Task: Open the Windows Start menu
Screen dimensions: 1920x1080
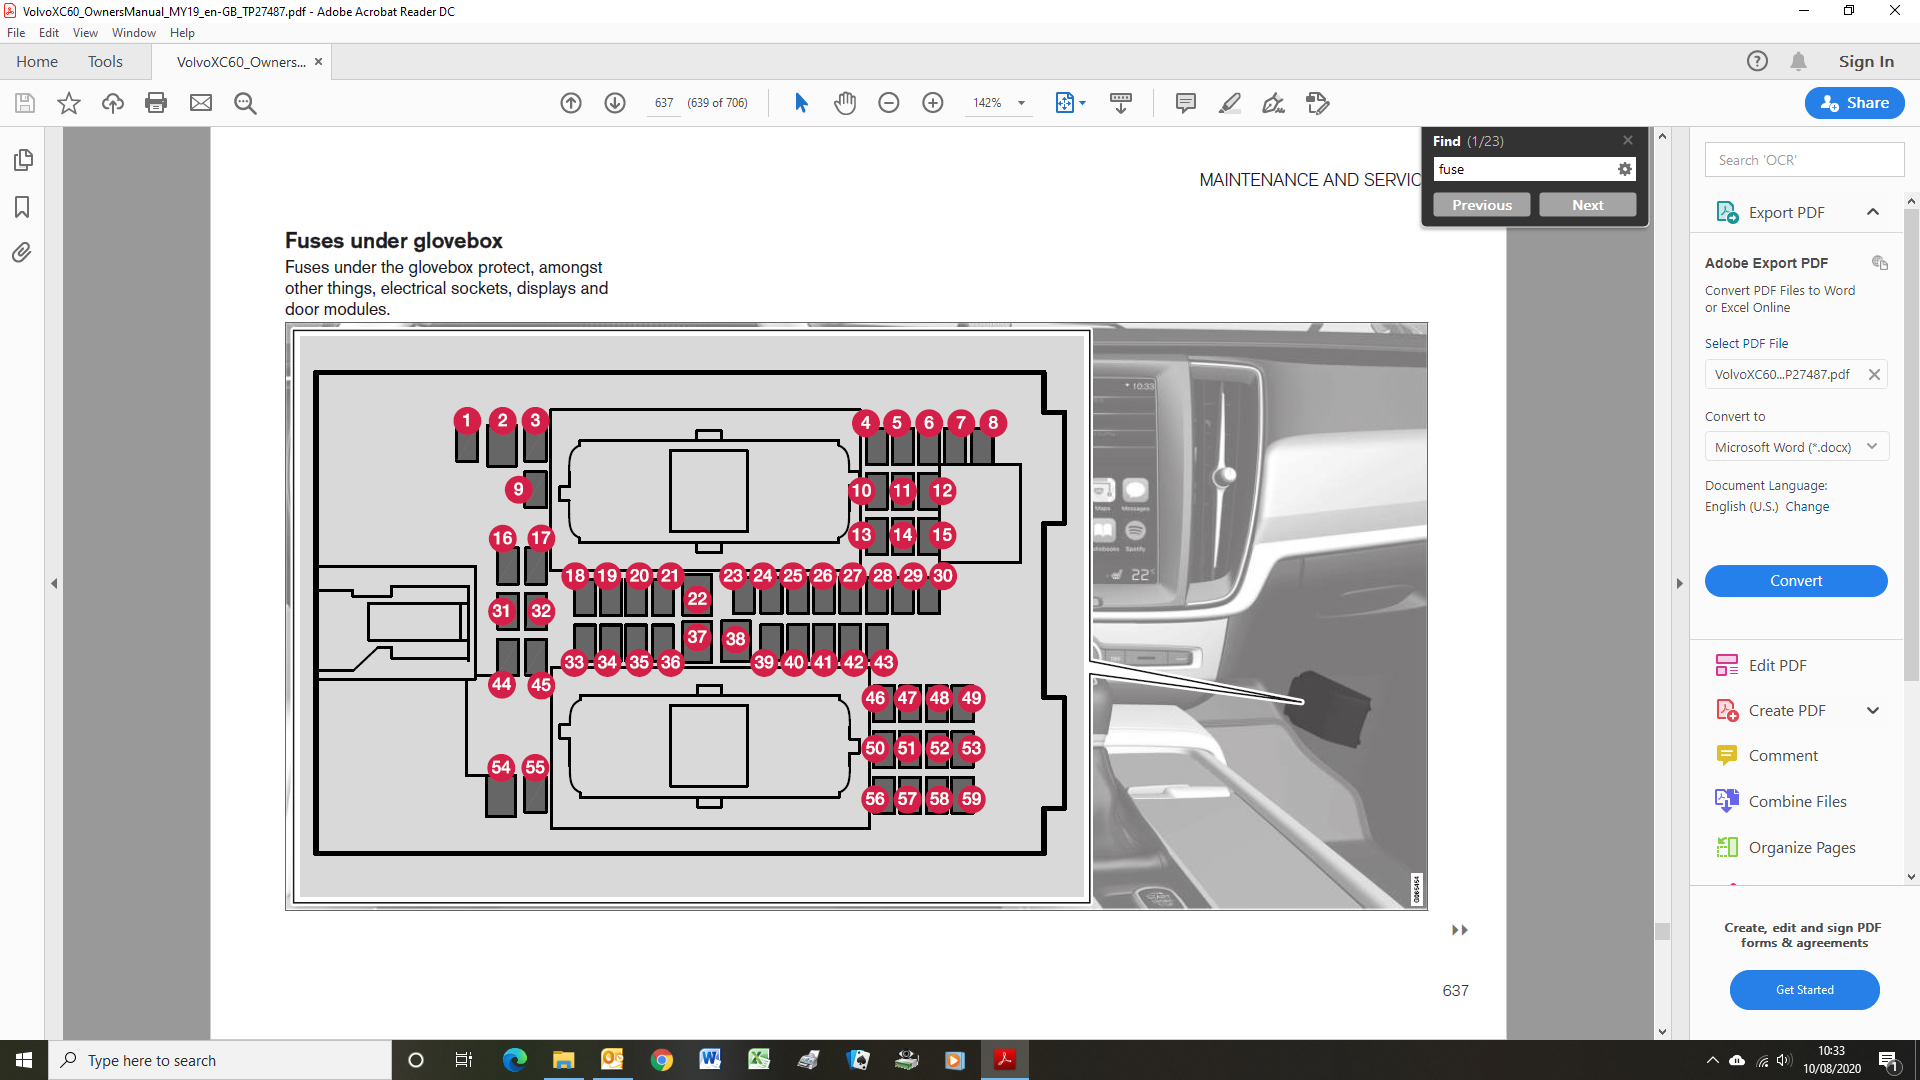Action: [x=24, y=1060]
